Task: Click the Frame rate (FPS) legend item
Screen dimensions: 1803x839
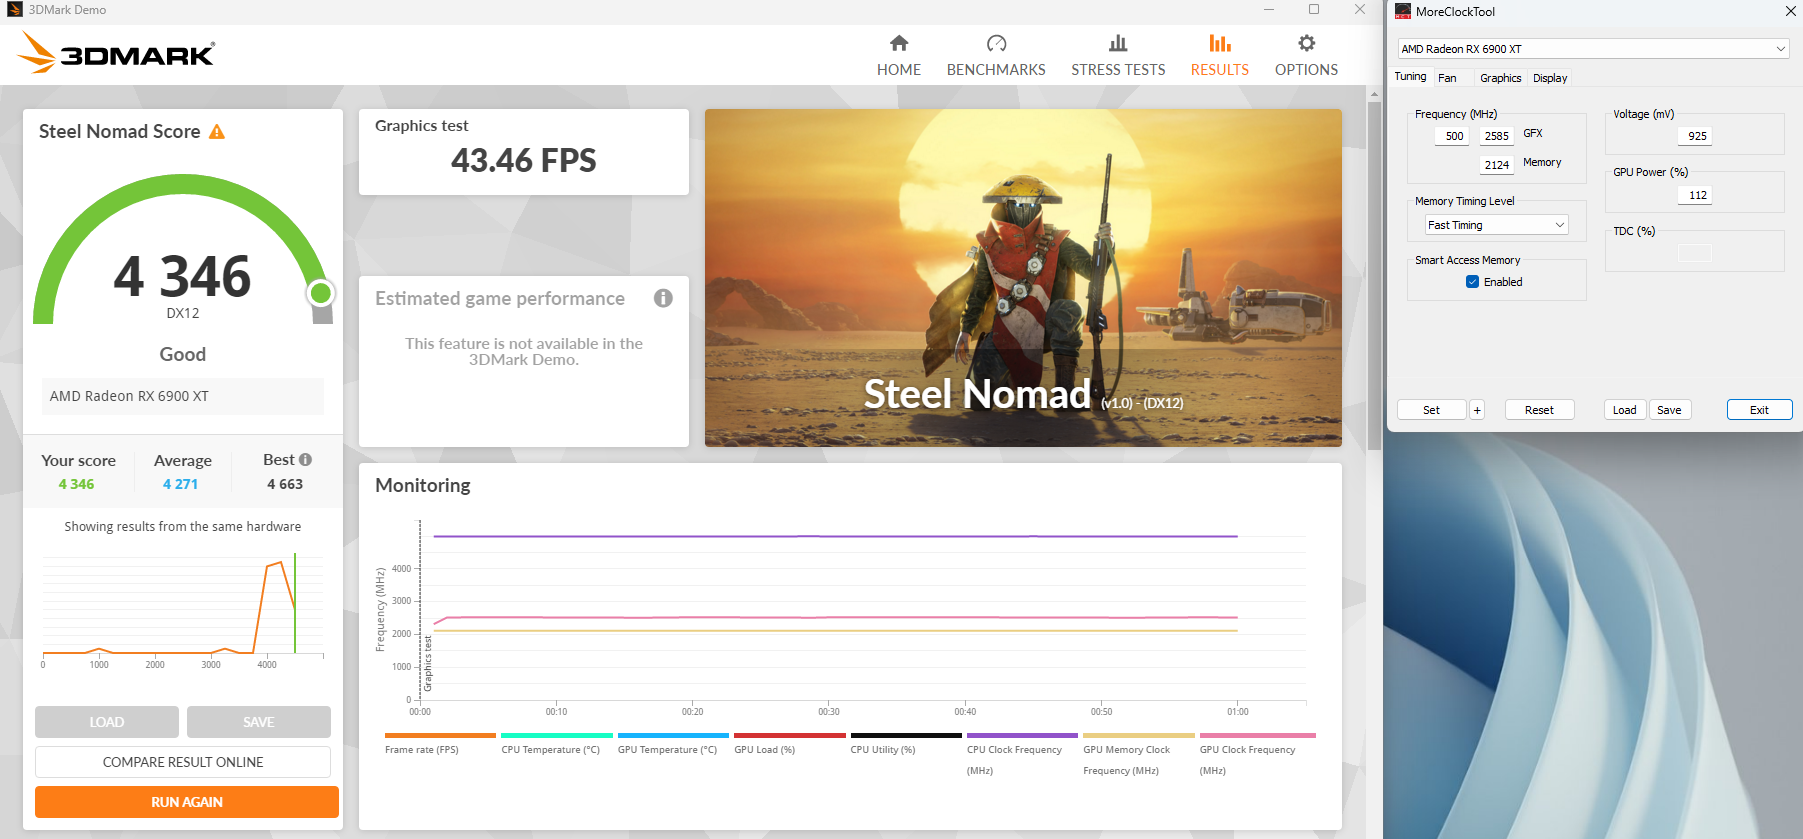Action: click(x=440, y=744)
